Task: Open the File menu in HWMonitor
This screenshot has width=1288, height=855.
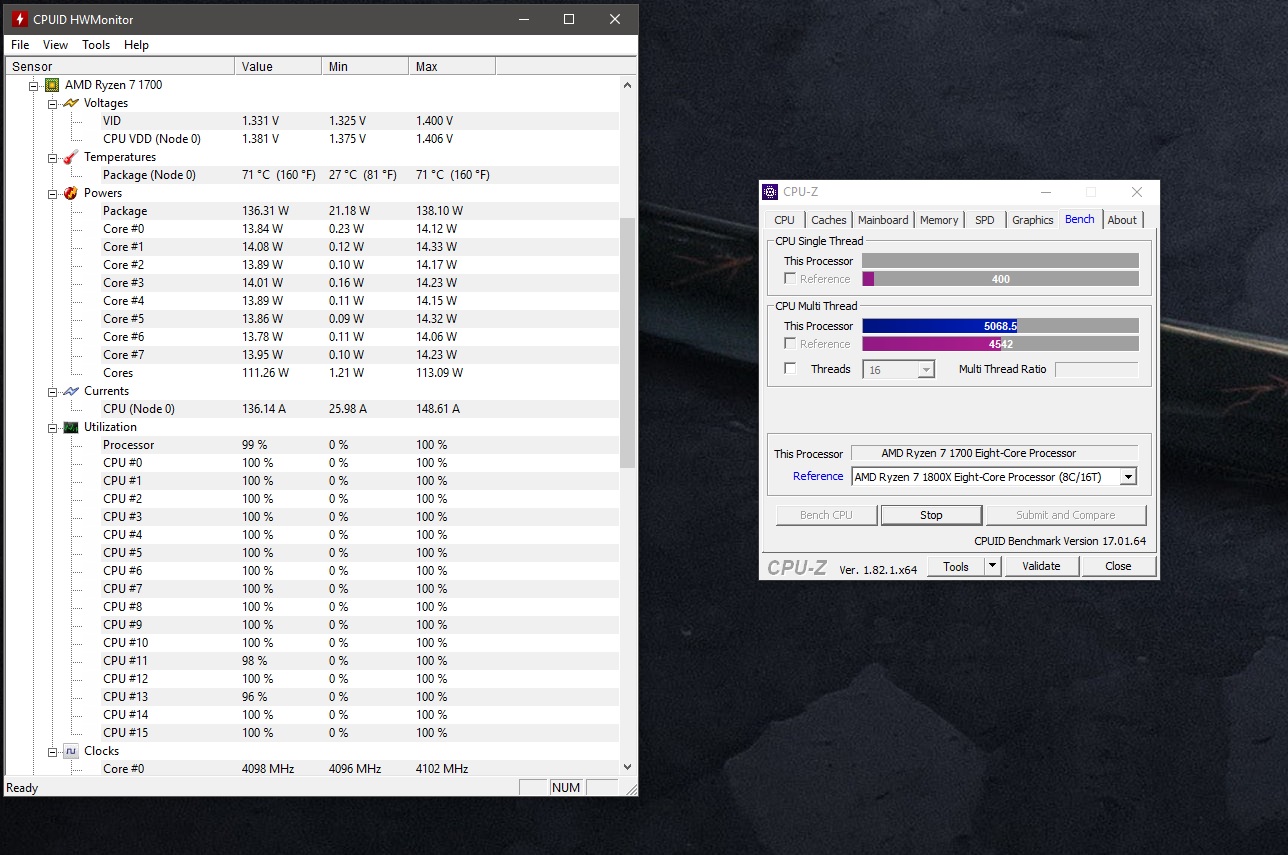Action: click(20, 45)
